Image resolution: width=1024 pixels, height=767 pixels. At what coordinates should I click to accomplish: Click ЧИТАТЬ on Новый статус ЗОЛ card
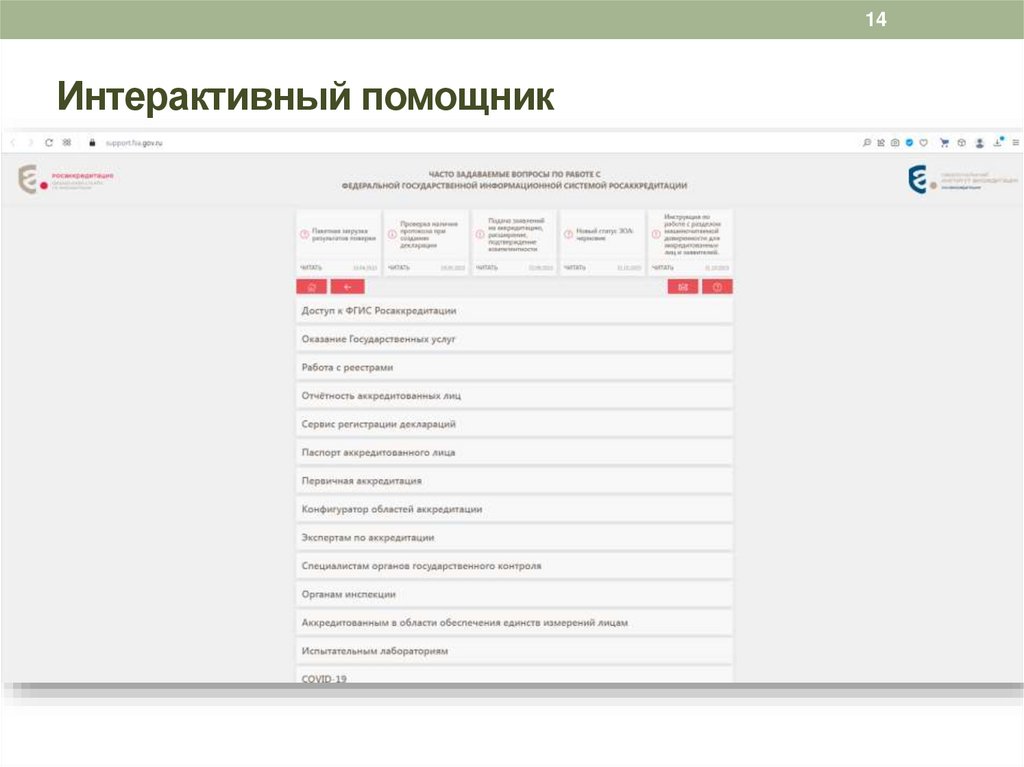click(x=577, y=268)
